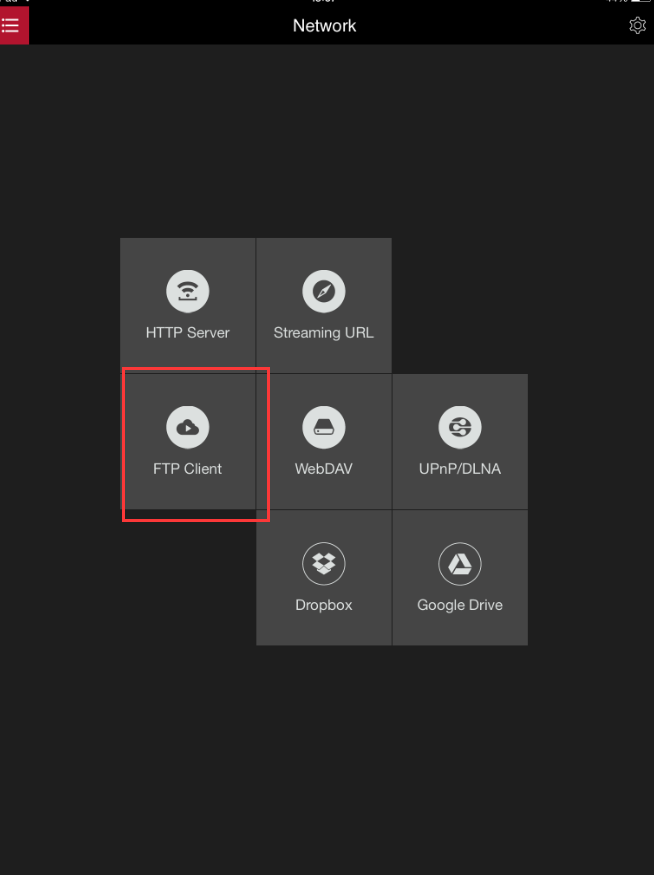This screenshot has width=654, height=875.
Task: Open settings via the gear icon
Action: pos(637,26)
